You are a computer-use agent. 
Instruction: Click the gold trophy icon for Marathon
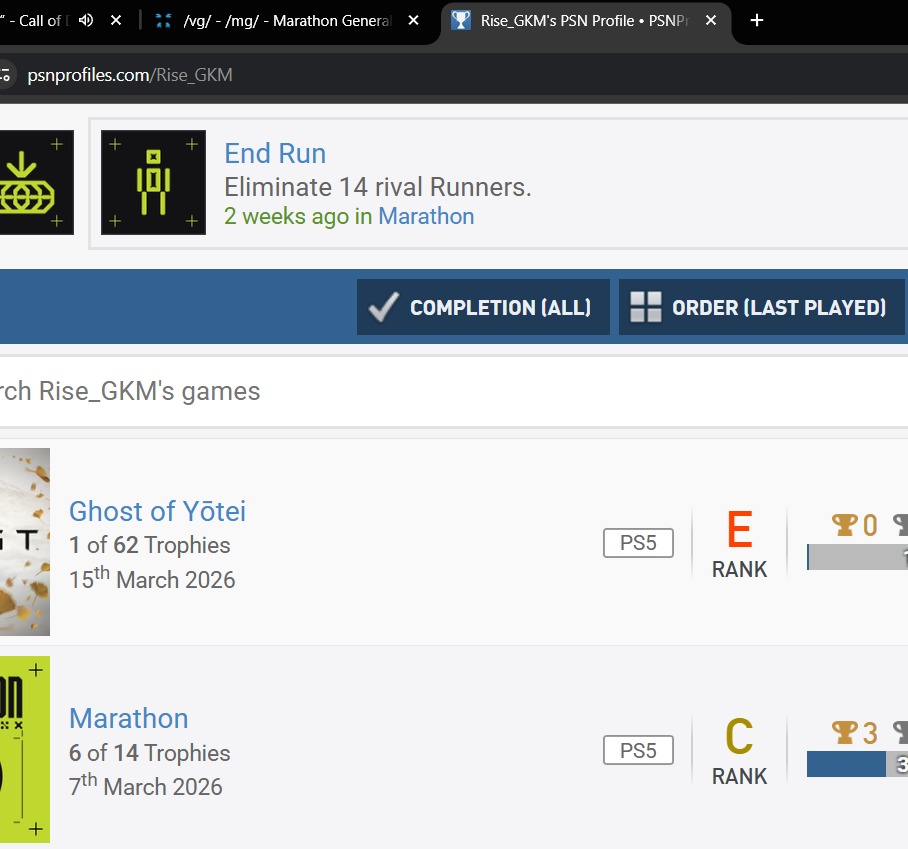coord(844,733)
